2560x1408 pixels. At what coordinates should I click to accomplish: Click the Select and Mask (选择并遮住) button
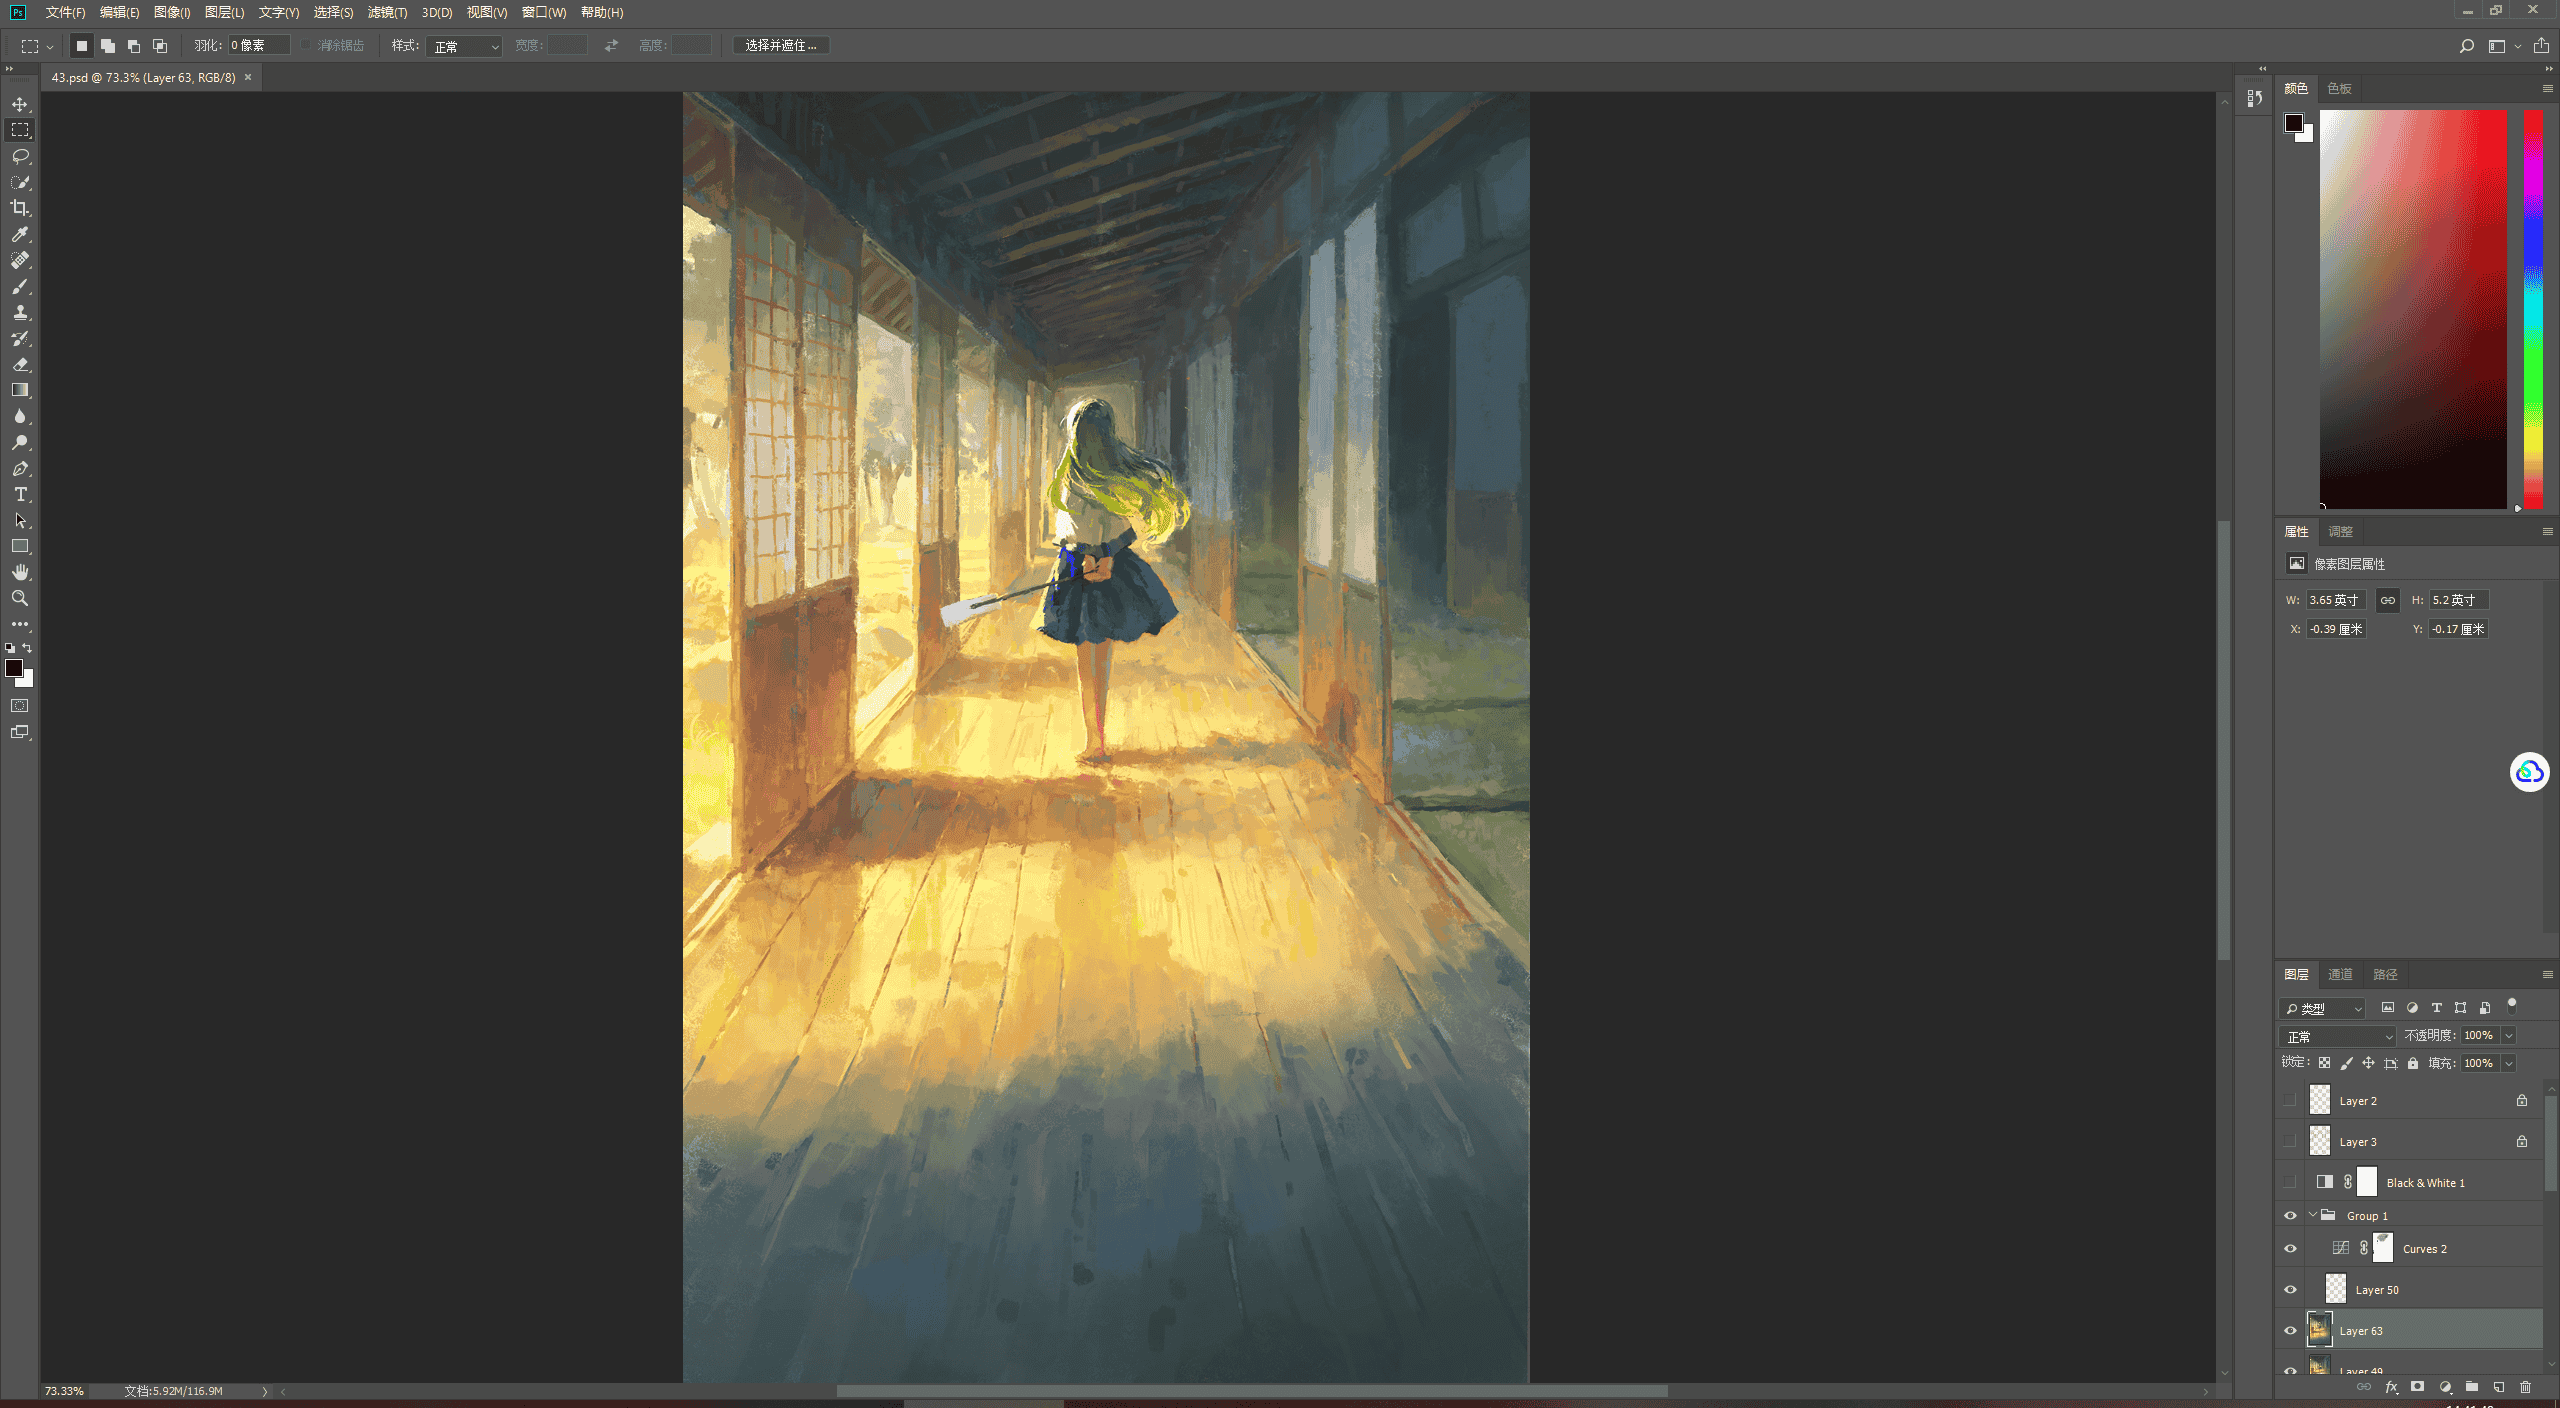[x=781, y=45]
